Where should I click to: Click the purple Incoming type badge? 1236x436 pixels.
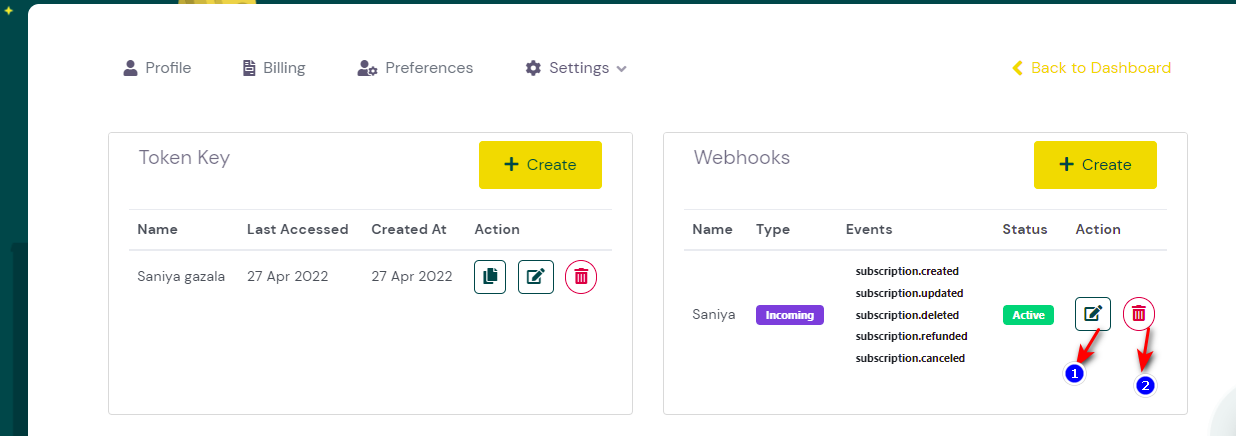click(789, 315)
